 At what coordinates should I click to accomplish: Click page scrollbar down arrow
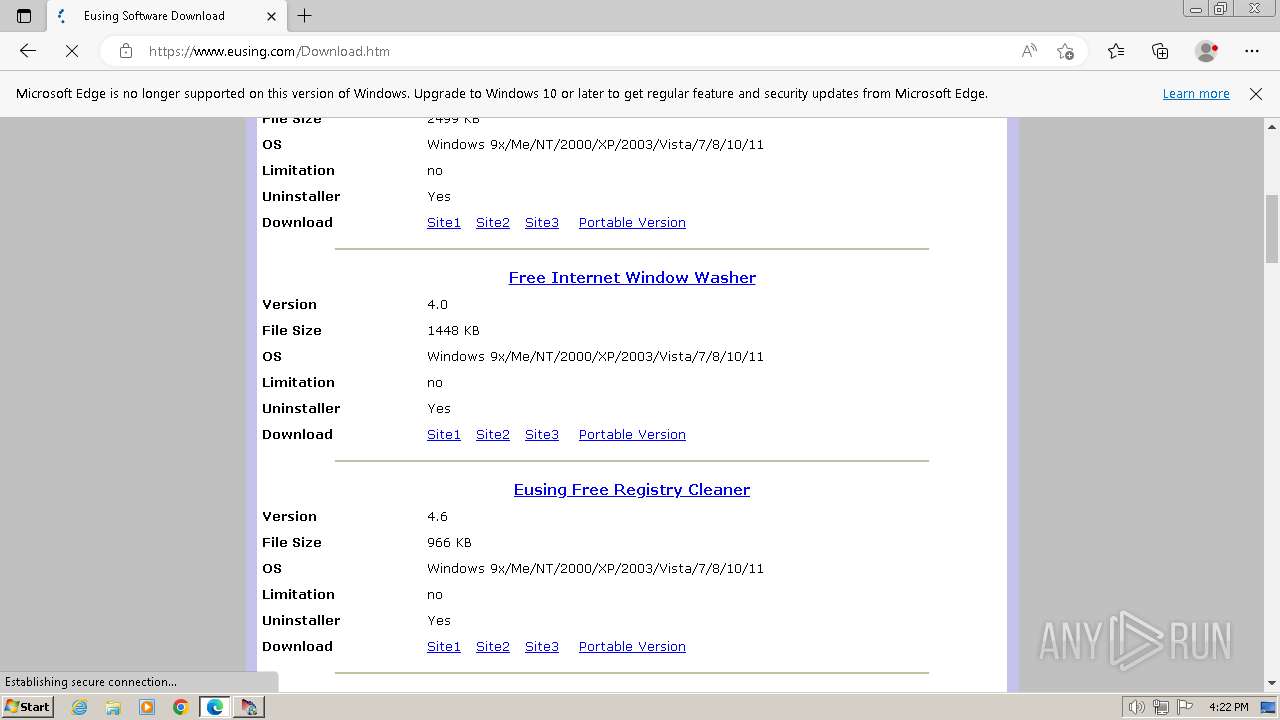coord(1272,683)
